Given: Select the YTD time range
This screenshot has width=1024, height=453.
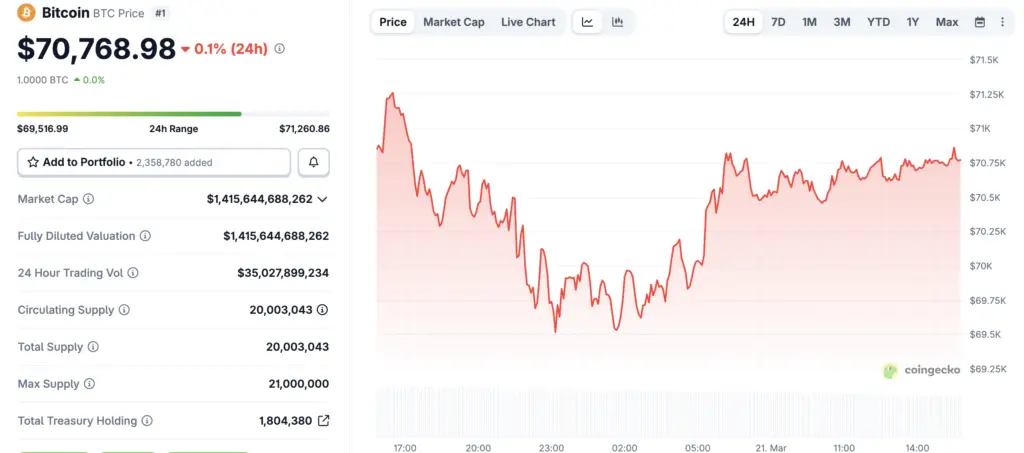Looking at the screenshot, I should (878, 22).
